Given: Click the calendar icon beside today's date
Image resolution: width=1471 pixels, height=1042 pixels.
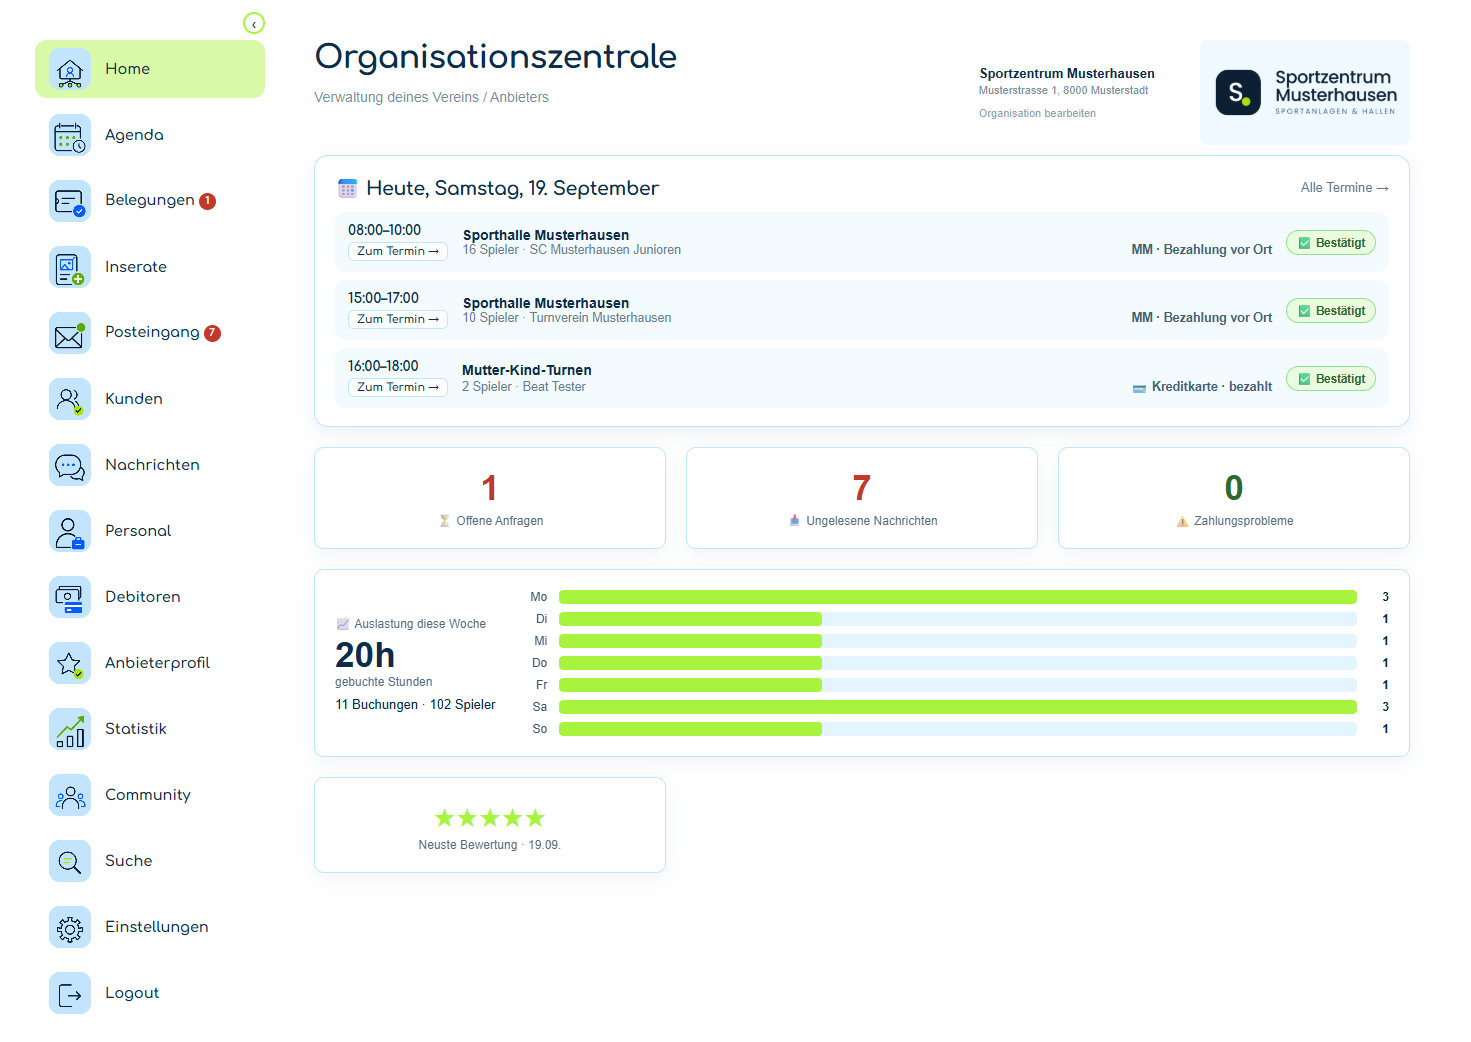Looking at the screenshot, I should coord(347,188).
